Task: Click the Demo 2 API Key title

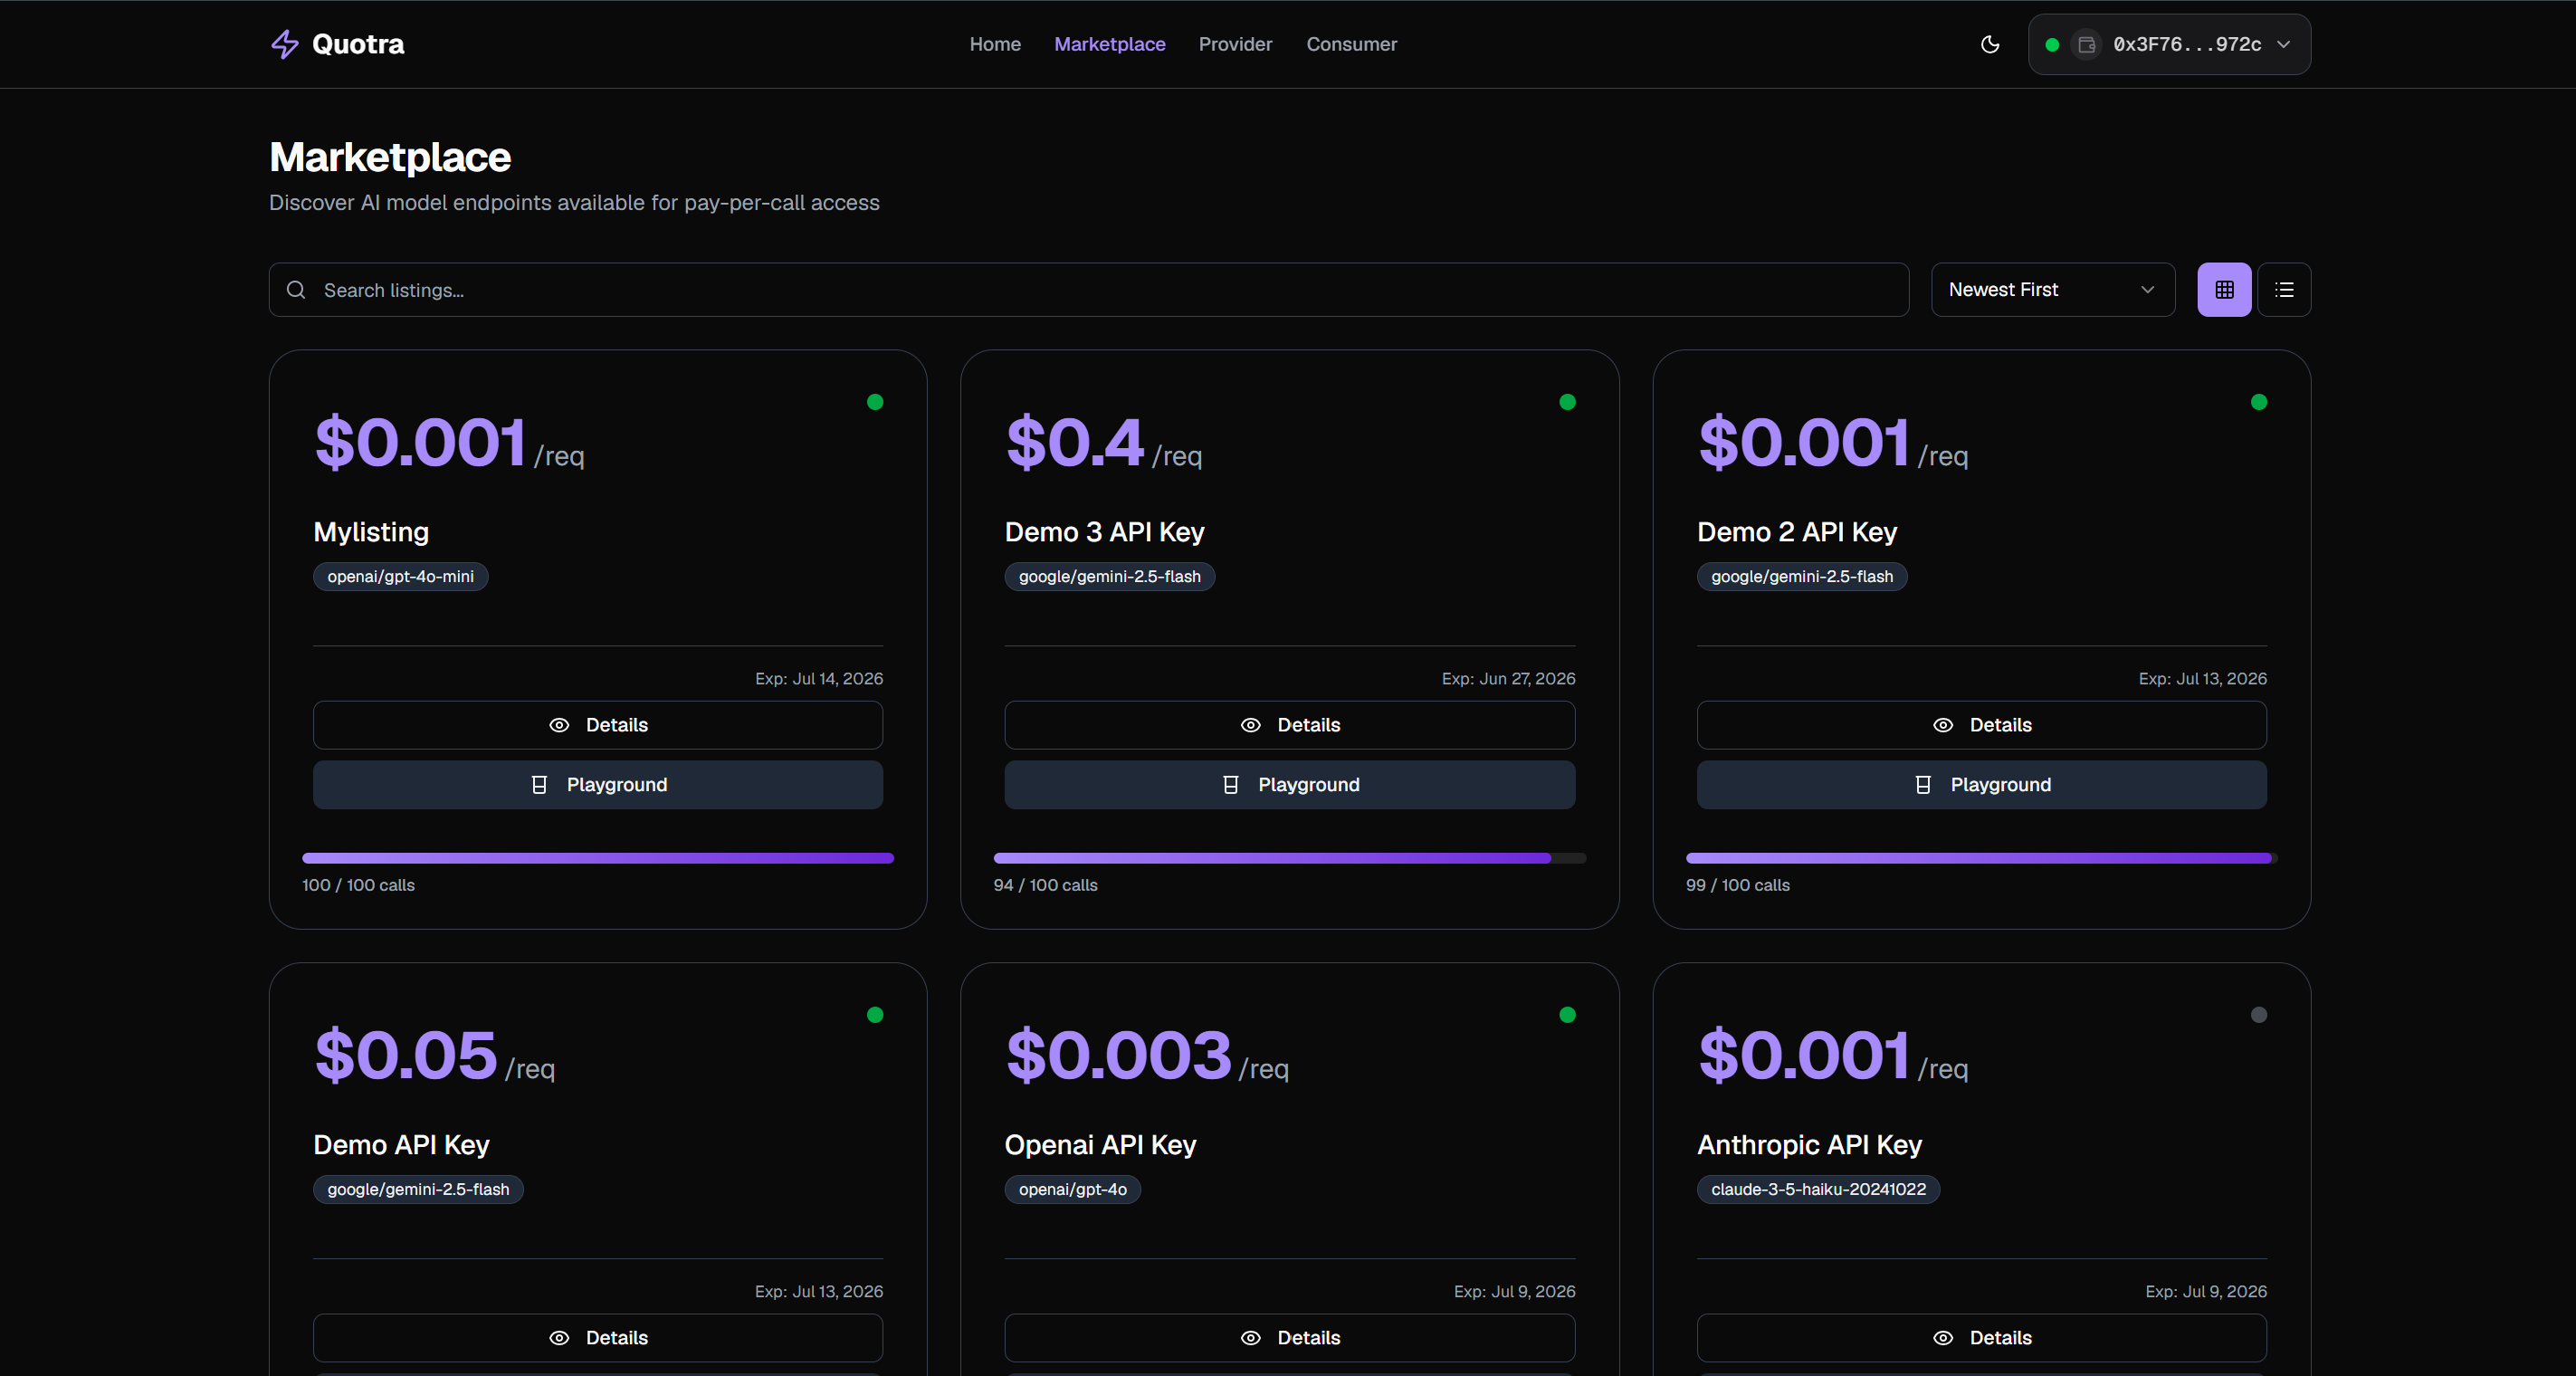Action: [x=1797, y=532]
